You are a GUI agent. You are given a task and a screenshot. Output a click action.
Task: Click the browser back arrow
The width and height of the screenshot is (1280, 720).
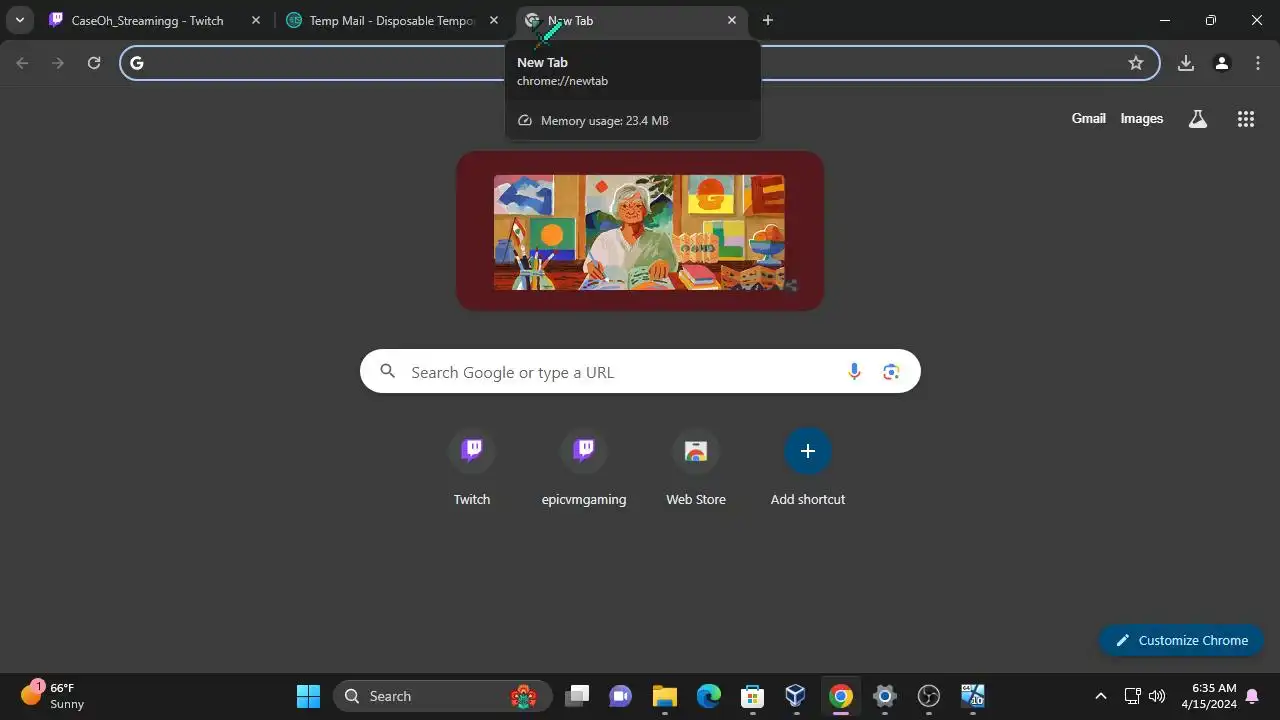click(x=23, y=63)
